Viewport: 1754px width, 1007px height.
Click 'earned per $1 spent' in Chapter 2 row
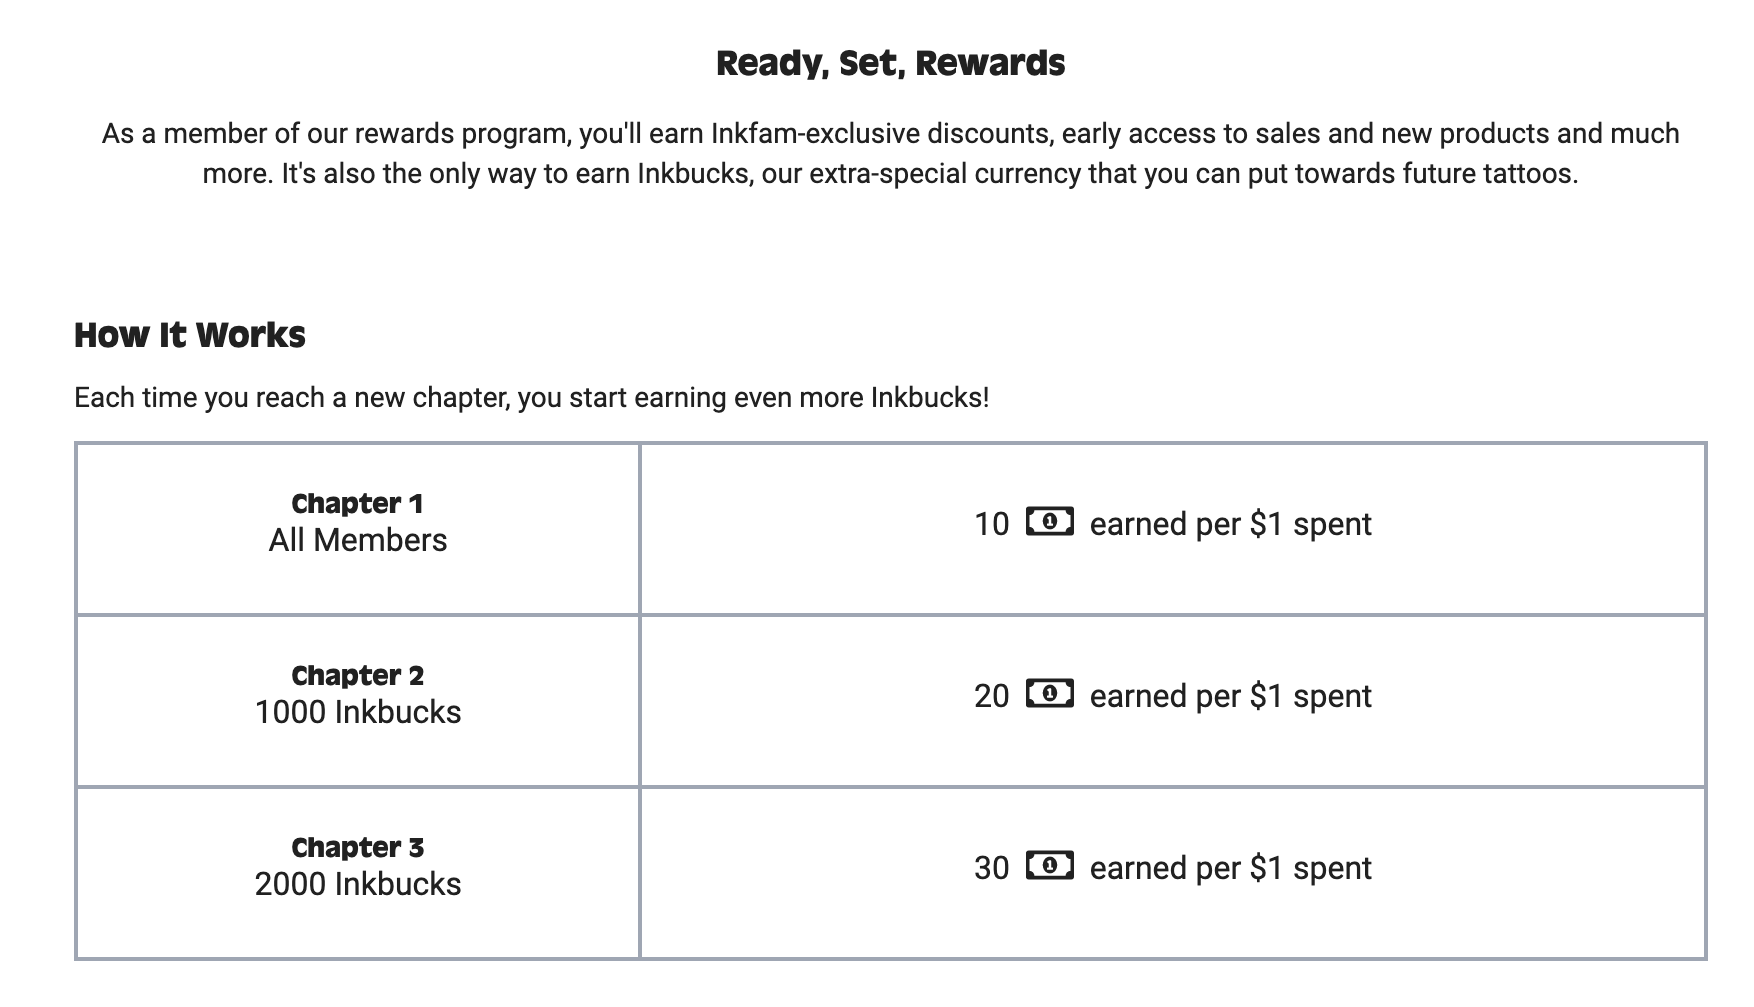click(x=1230, y=696)
